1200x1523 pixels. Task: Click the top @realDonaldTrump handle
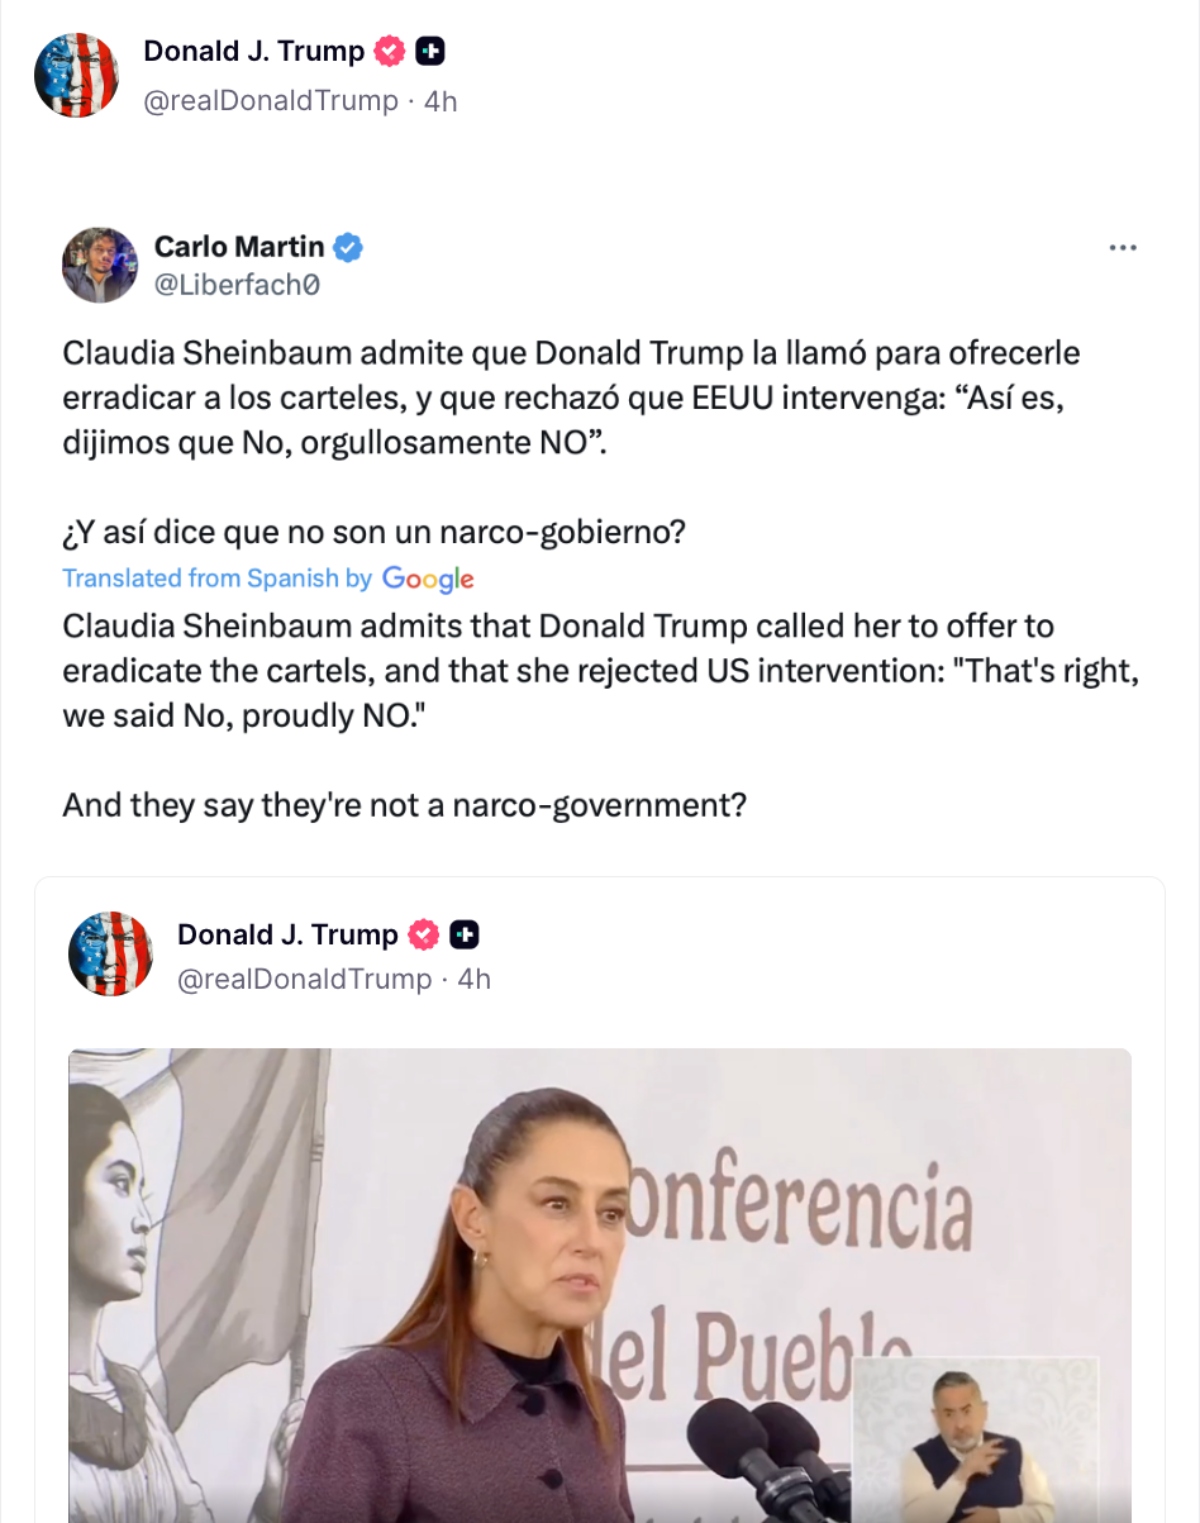pos(271,101)
